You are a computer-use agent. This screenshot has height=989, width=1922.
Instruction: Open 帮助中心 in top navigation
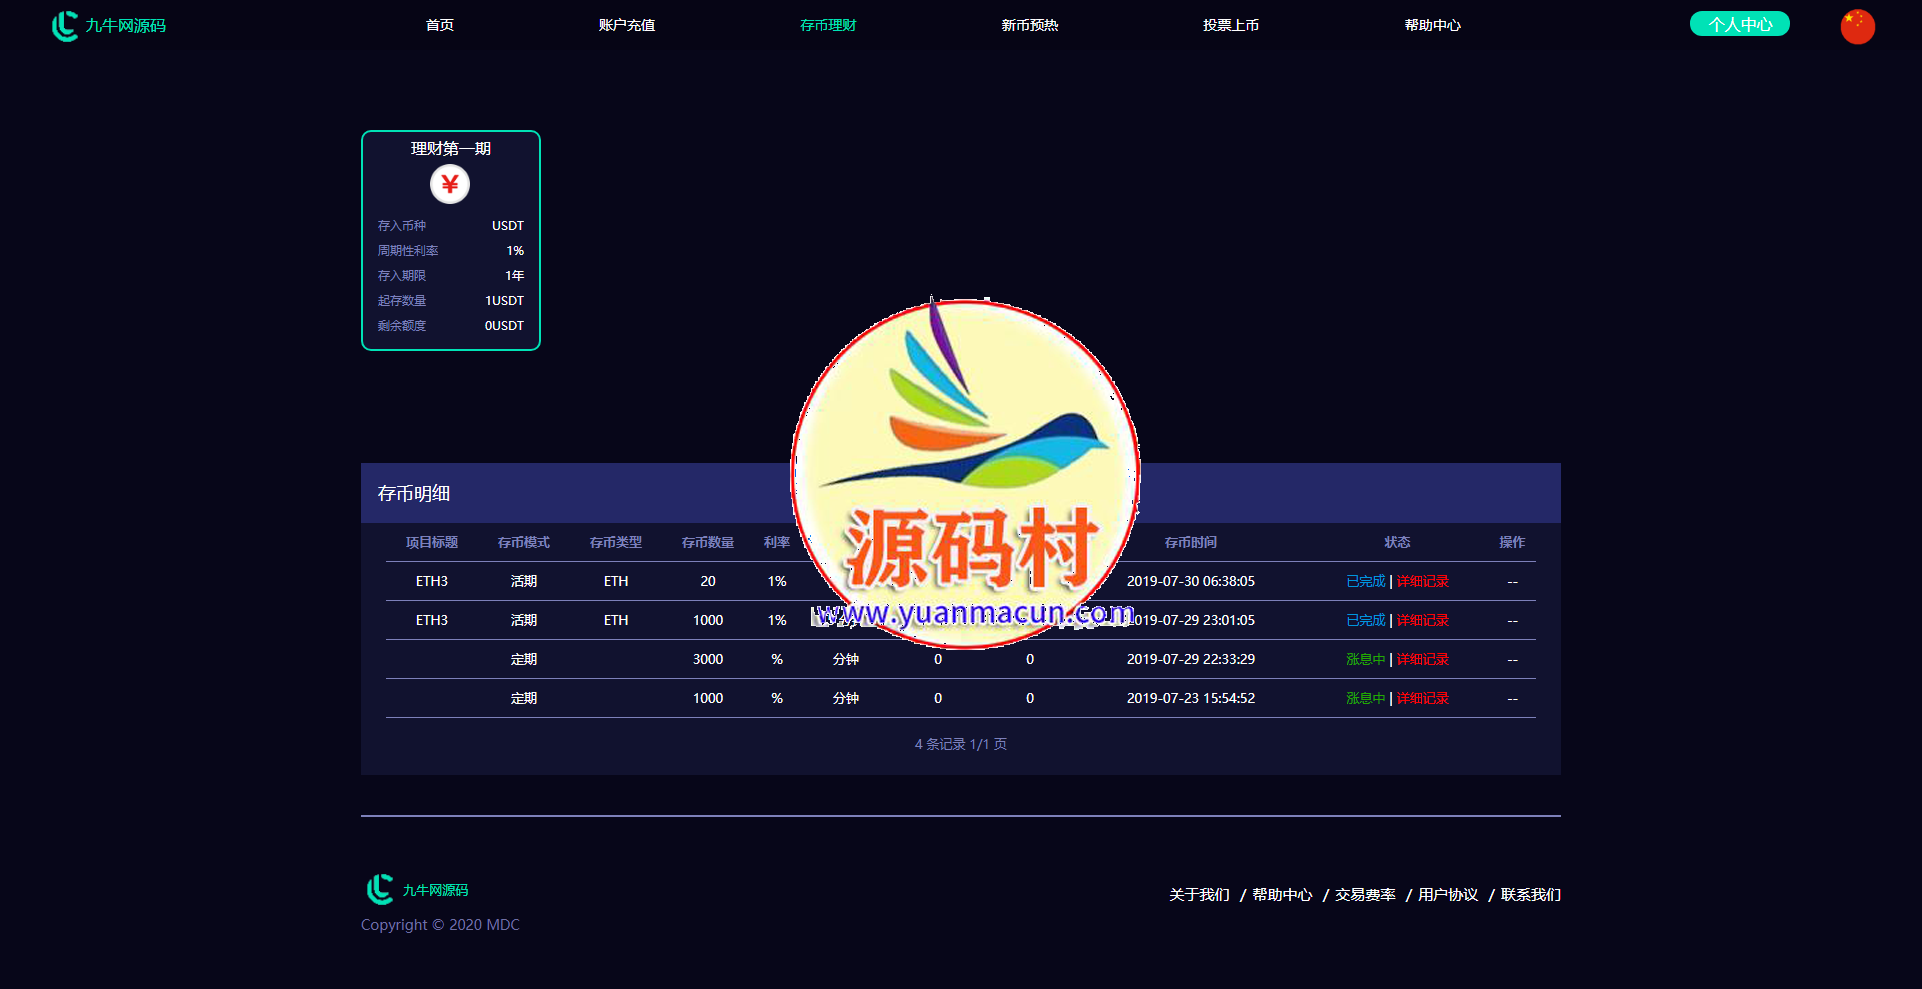click(x=1432, y=25)
